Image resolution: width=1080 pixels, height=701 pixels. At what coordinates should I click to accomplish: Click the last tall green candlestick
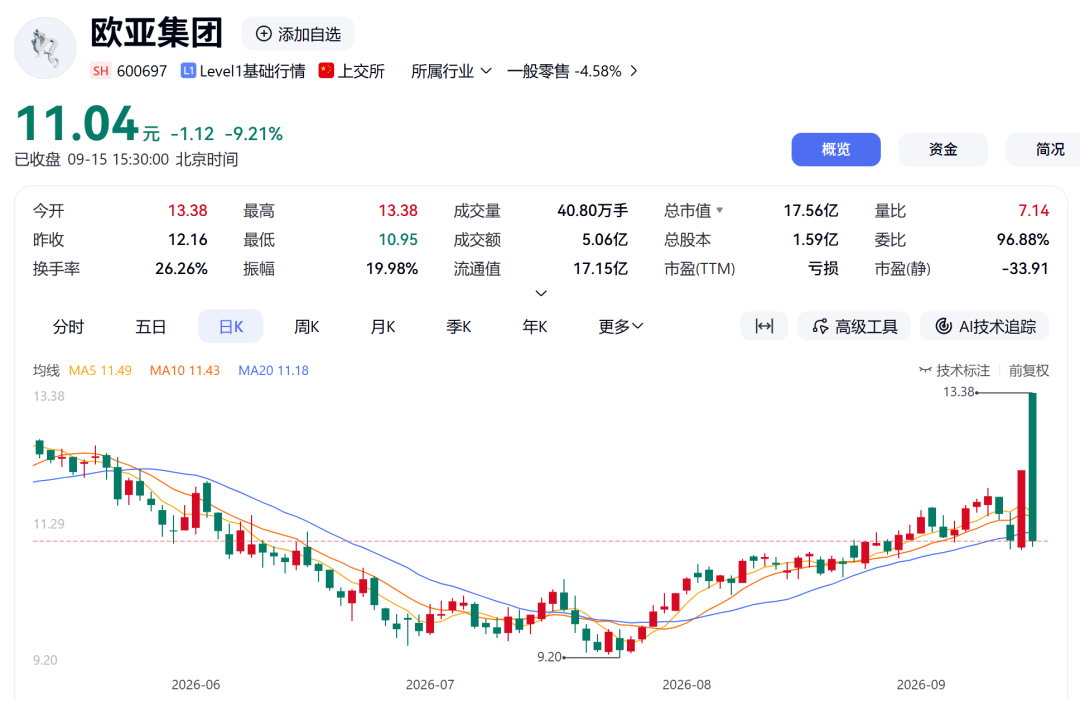coord(1032,466)
